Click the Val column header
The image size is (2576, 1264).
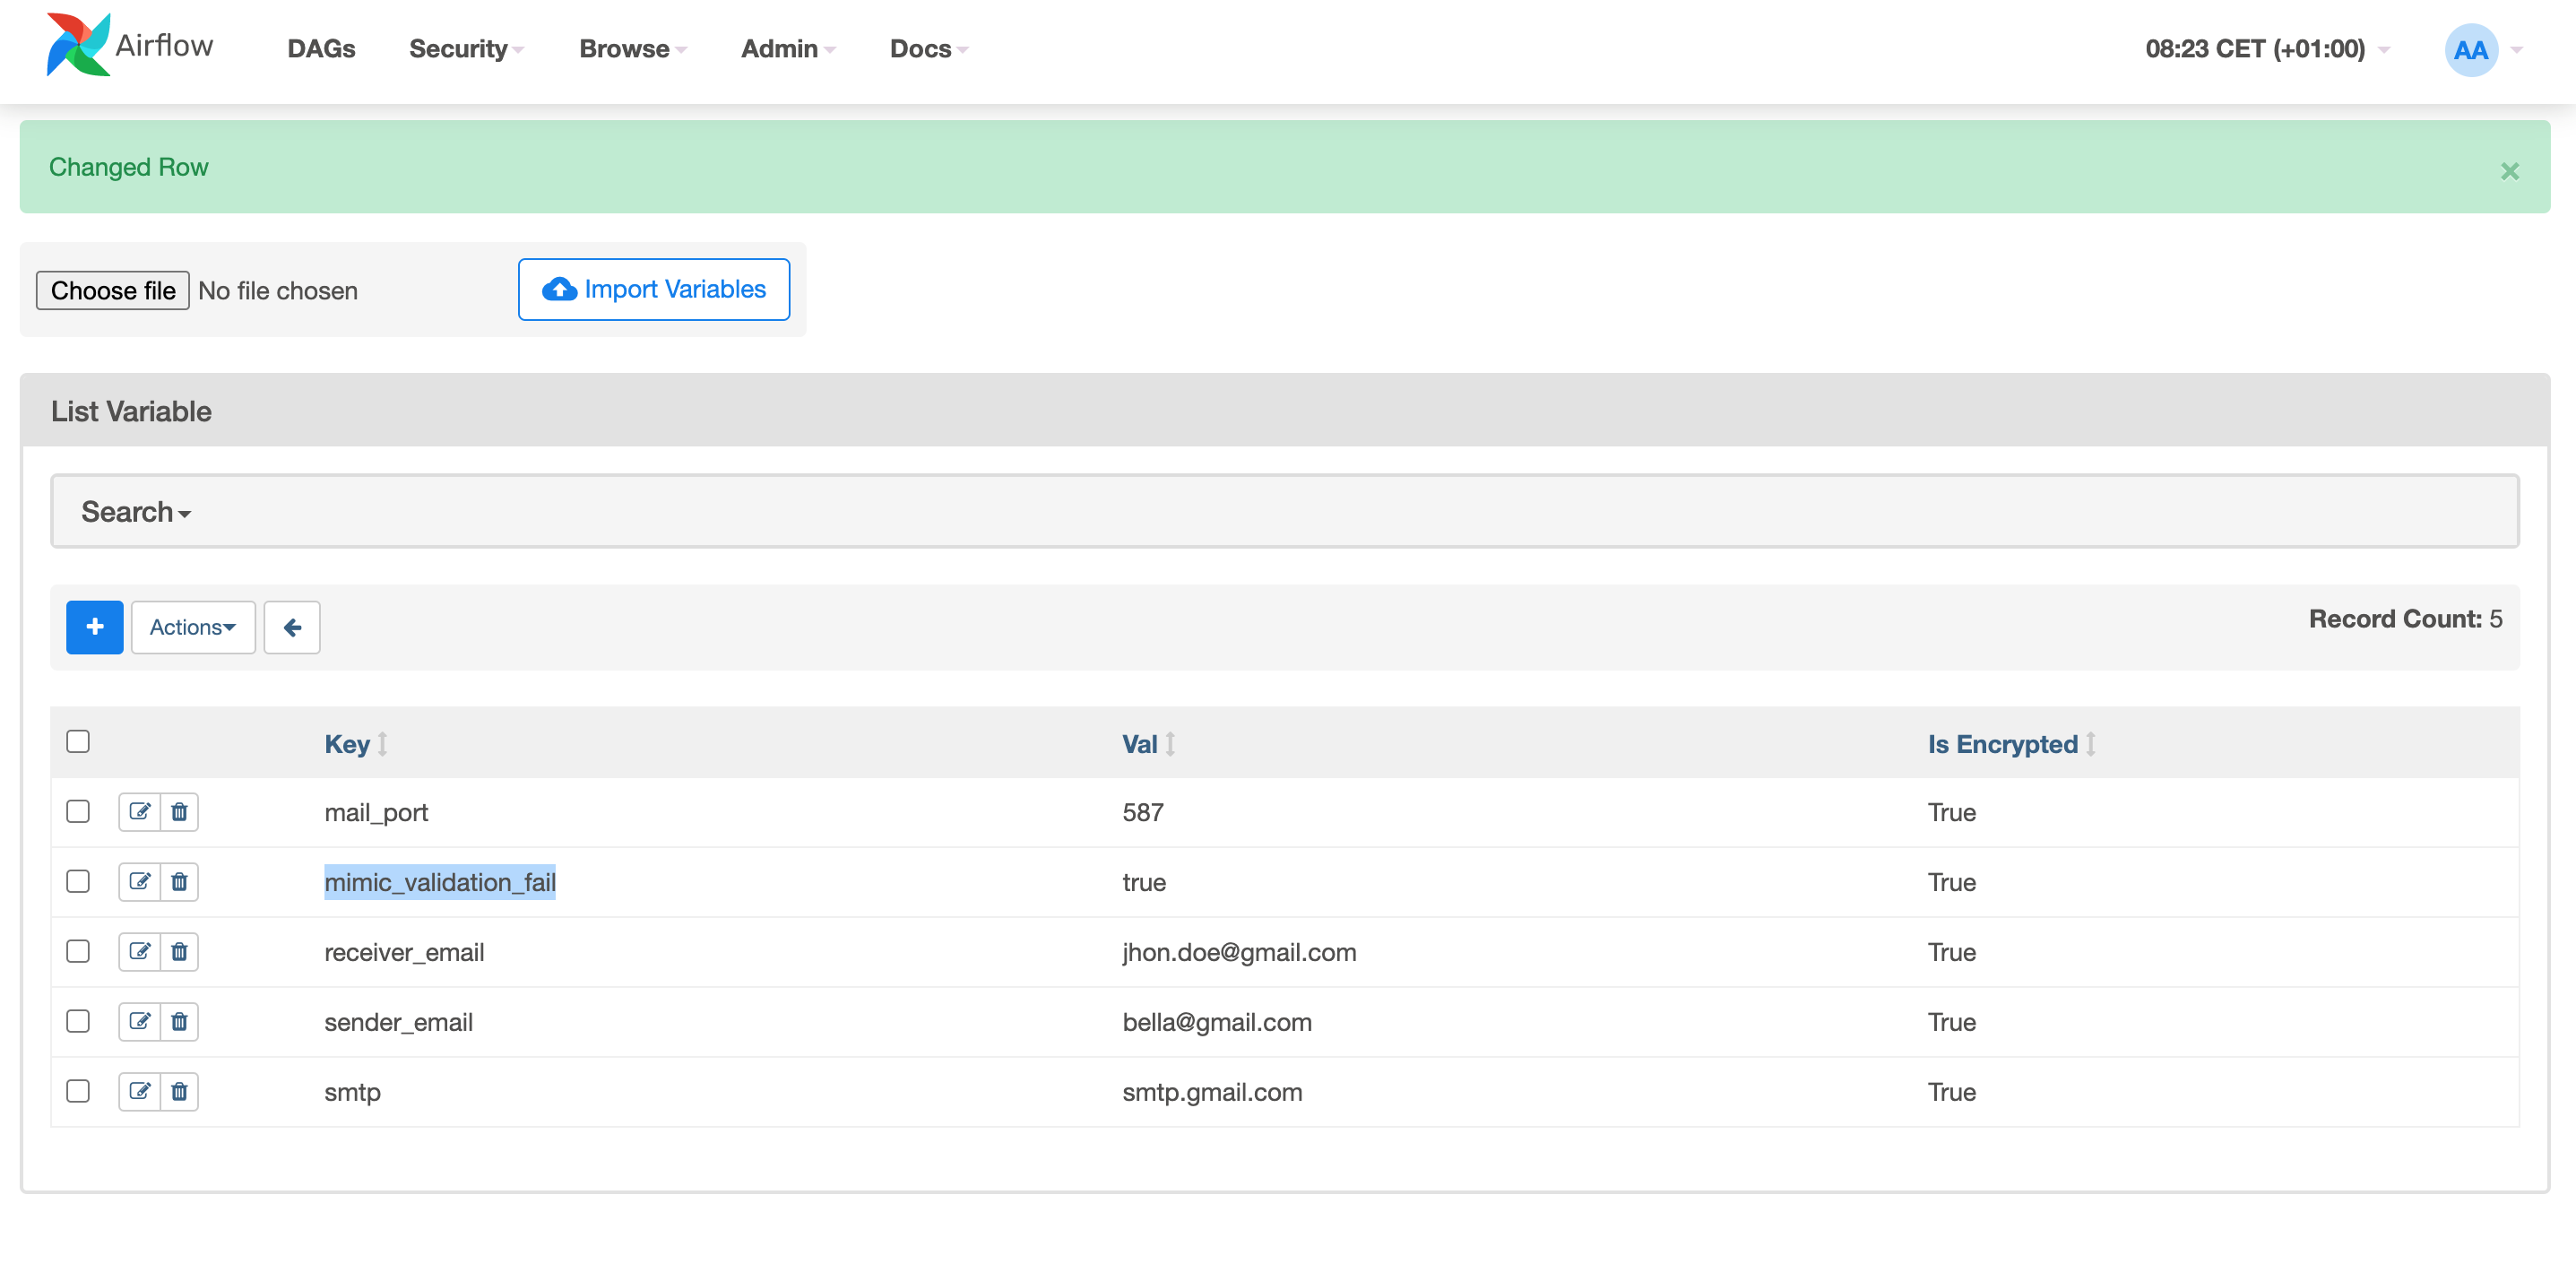1140,744
